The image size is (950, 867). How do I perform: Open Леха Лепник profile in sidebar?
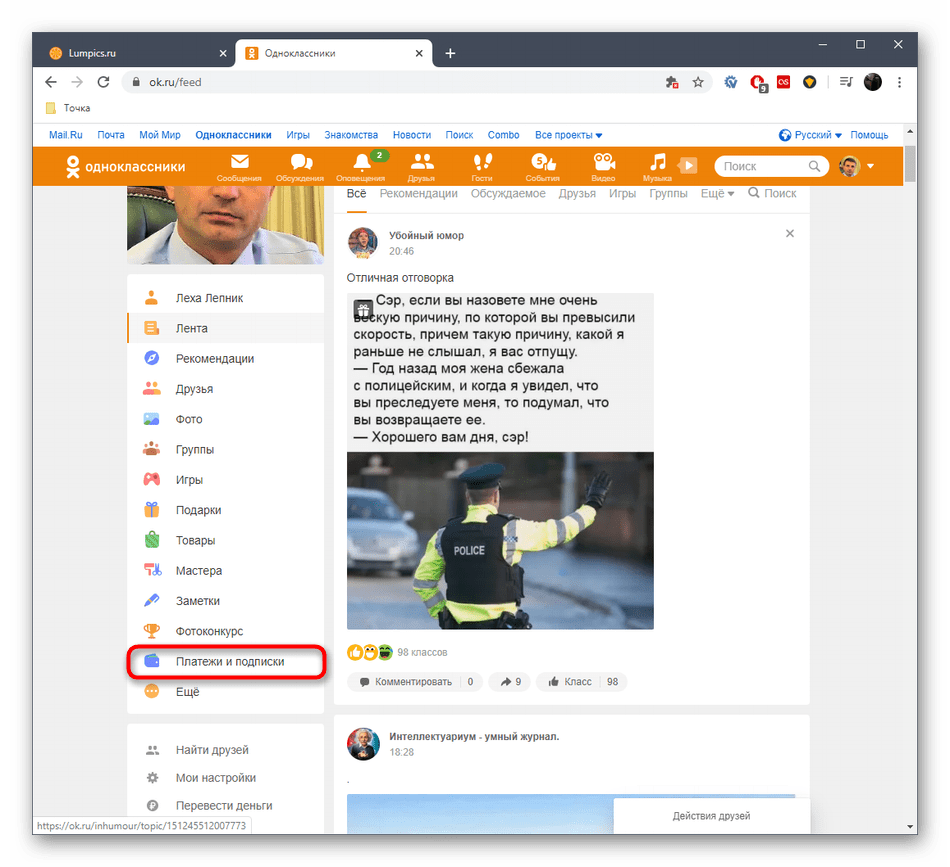pos(225,297)
